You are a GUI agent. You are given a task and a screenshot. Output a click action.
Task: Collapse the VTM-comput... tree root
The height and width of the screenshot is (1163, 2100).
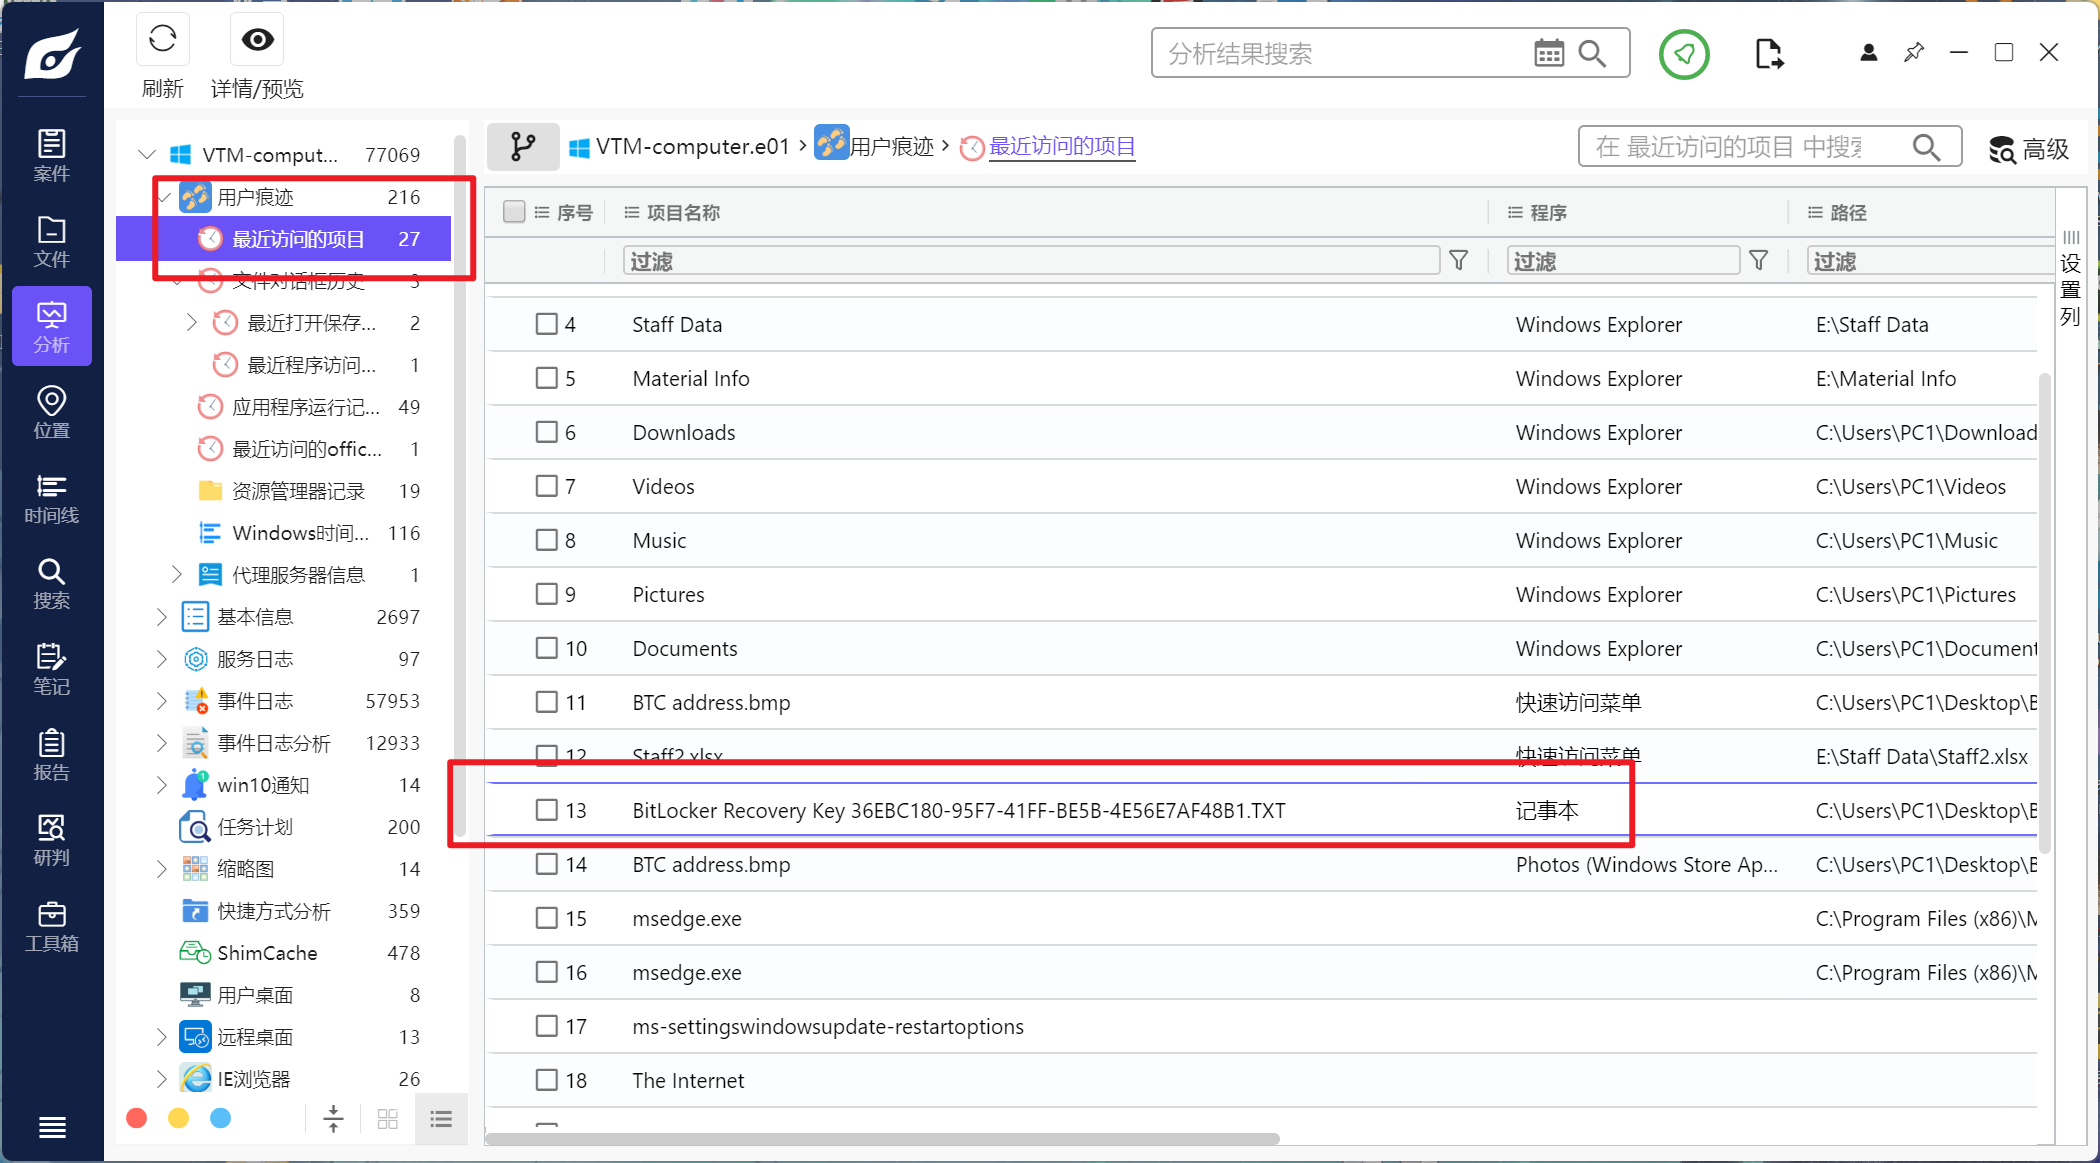pos(147,155)
